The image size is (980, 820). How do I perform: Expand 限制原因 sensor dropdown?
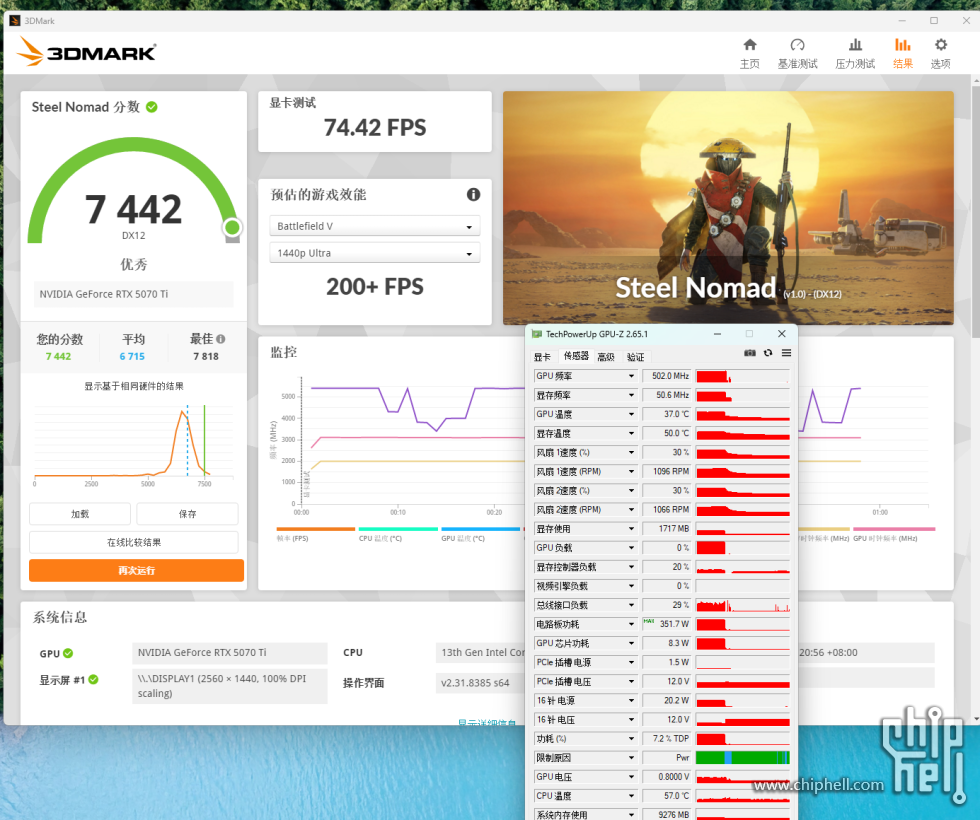[631, 758]
